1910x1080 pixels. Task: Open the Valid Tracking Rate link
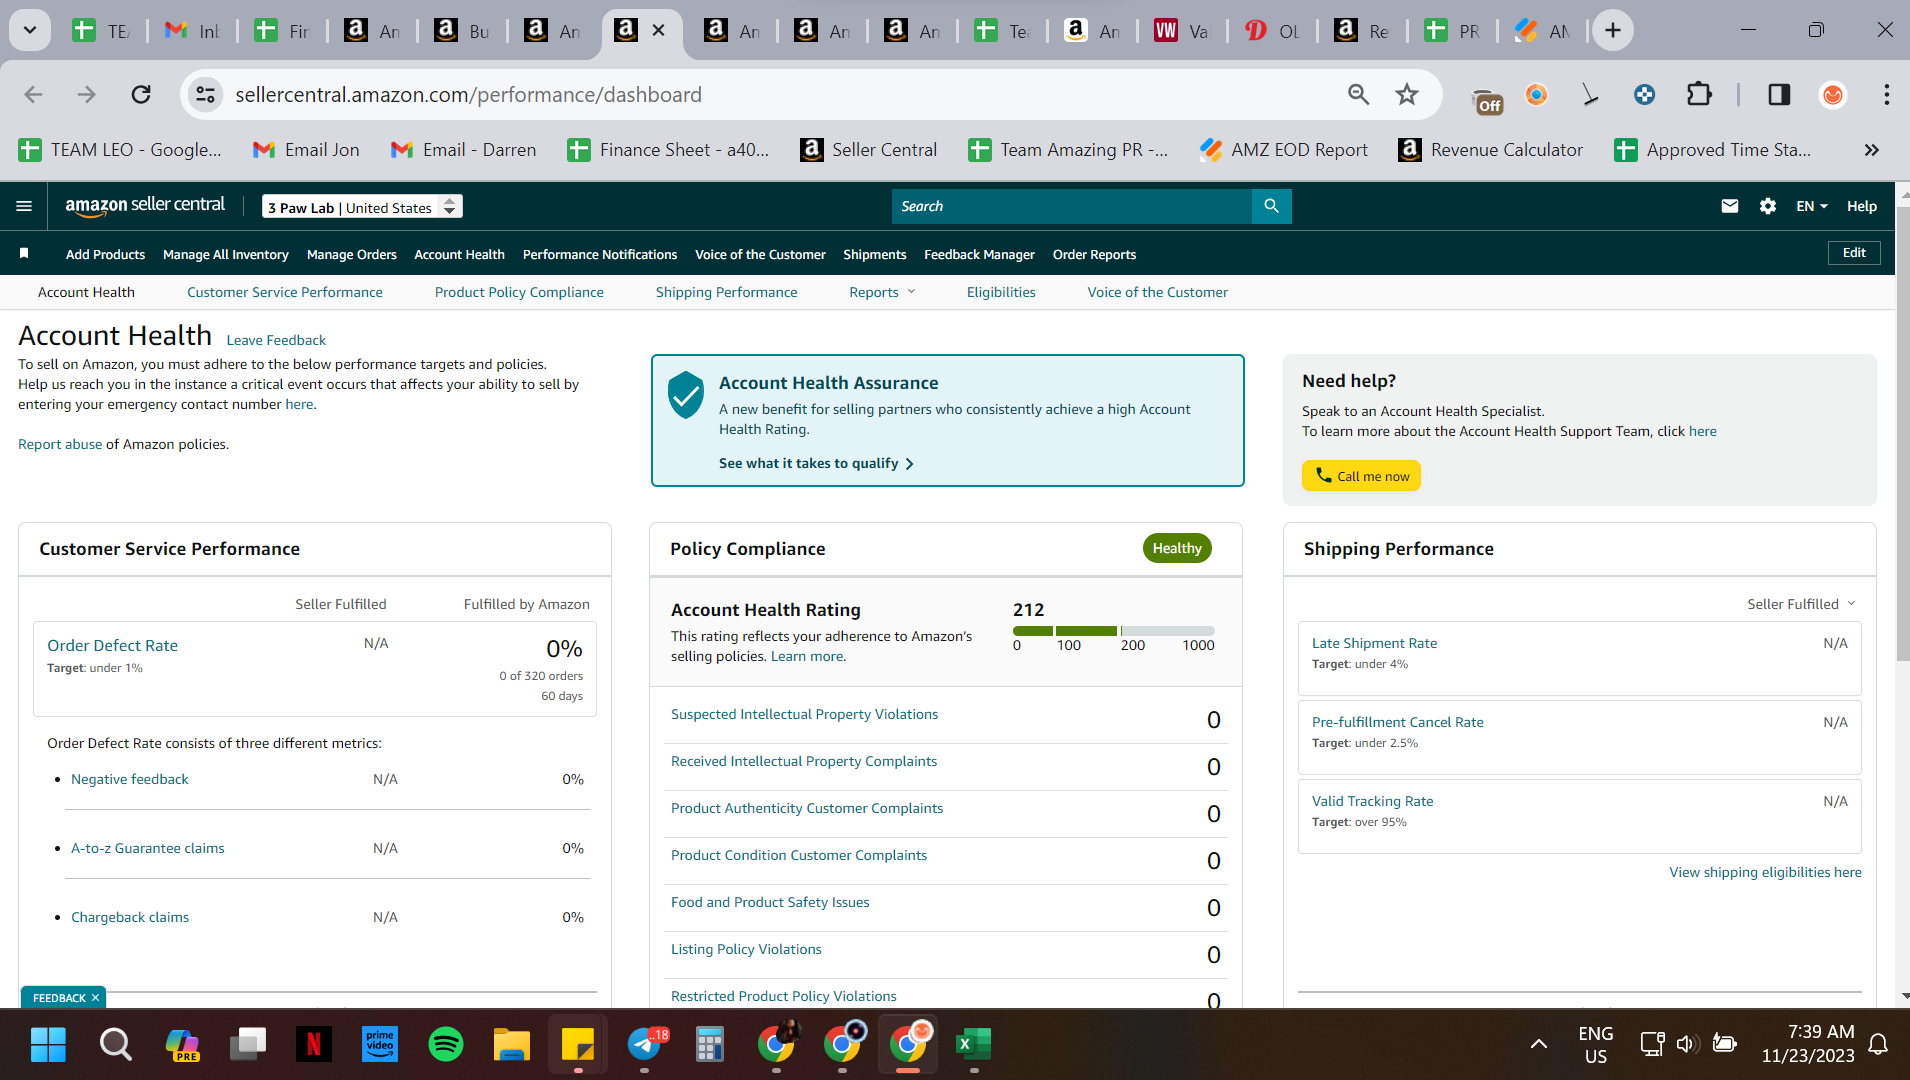point(1372,801)
